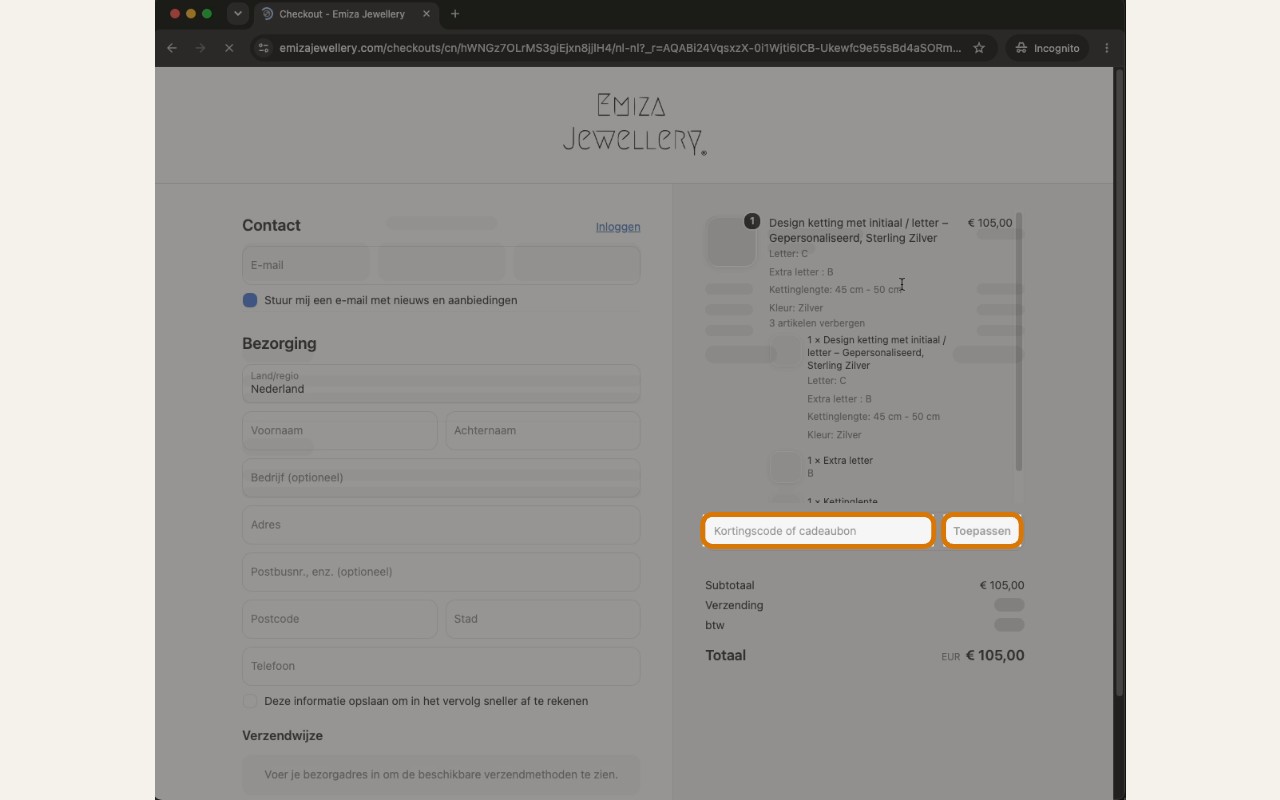Open the Chrome three-dot menu
The height and width of the screenshot is (800, 1280).
1106,48
